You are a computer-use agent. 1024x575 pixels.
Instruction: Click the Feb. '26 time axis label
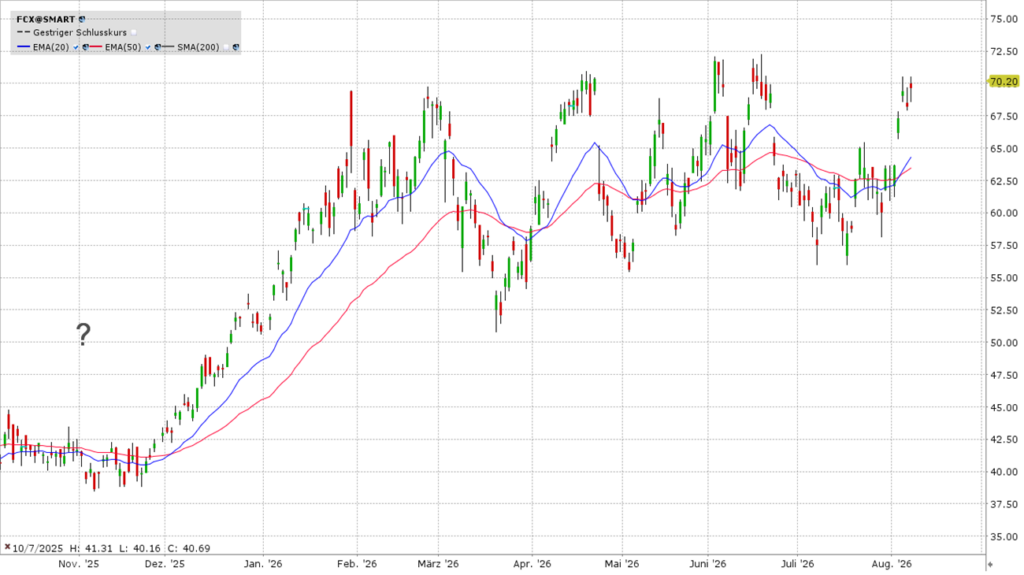[x=357, y=564]
